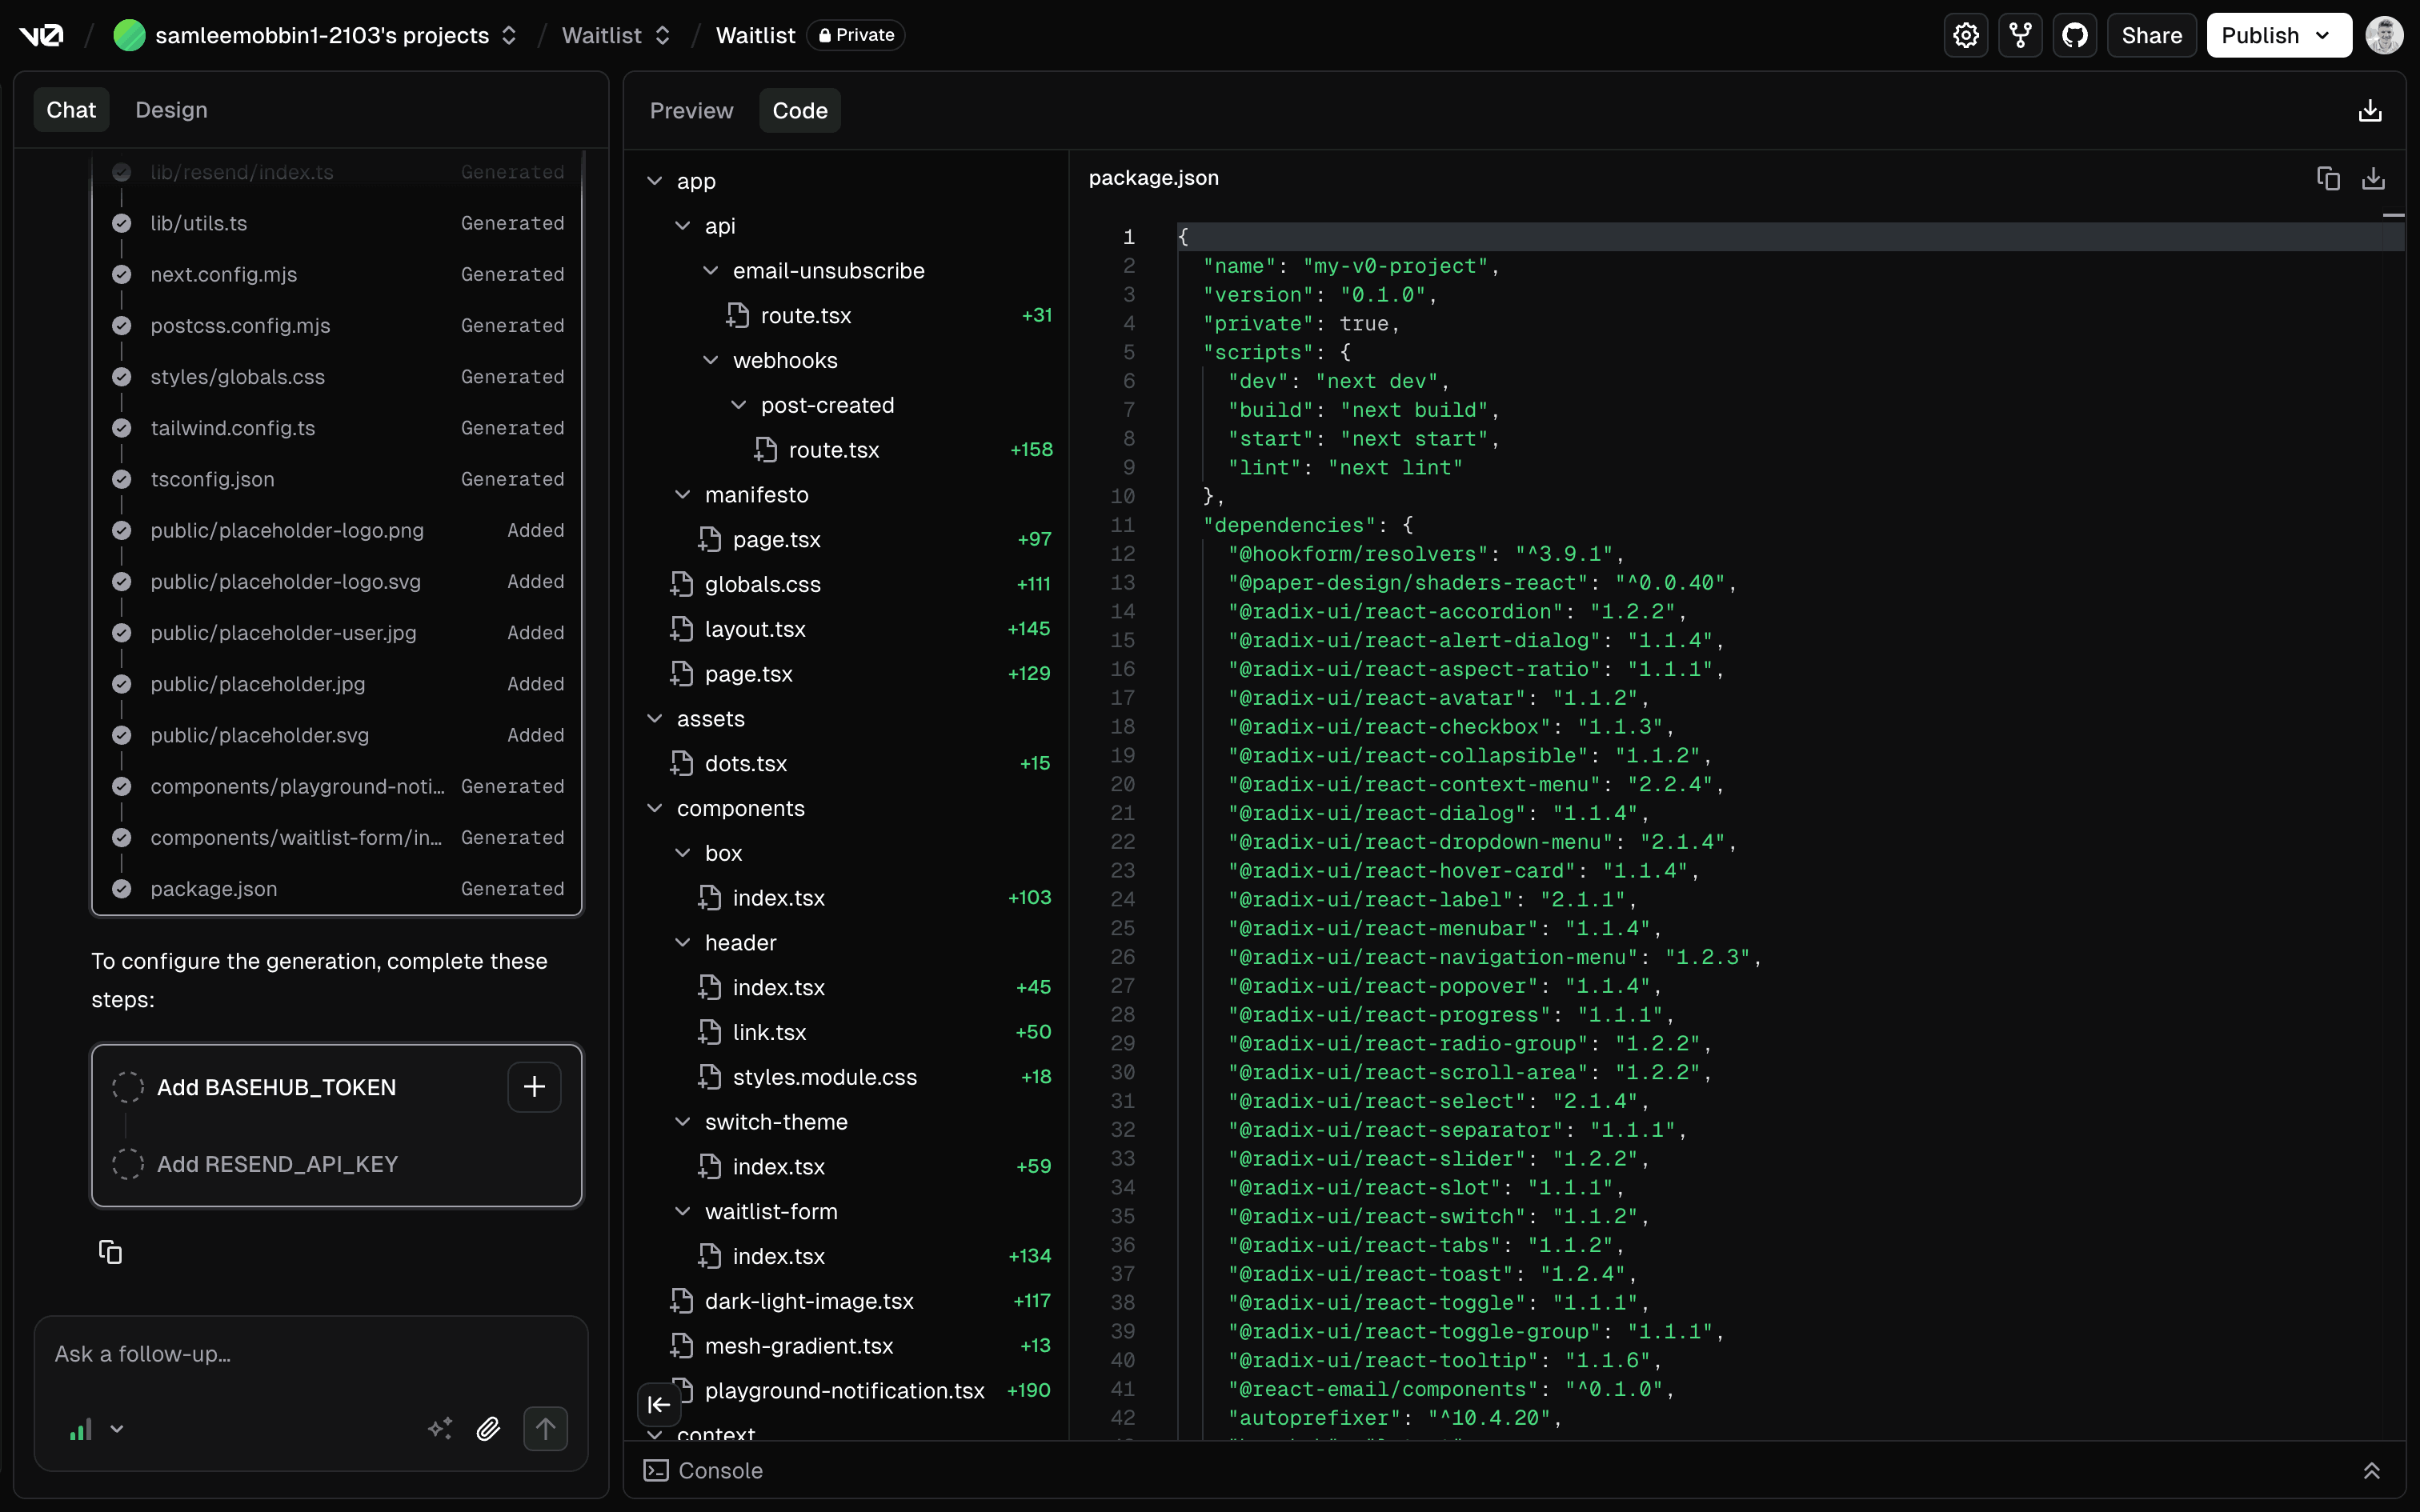Image resolution: width=2420 pixels, height=1512 pixels.
Task: Collapse the components folder in tree
Action: (x=655, y=808)
